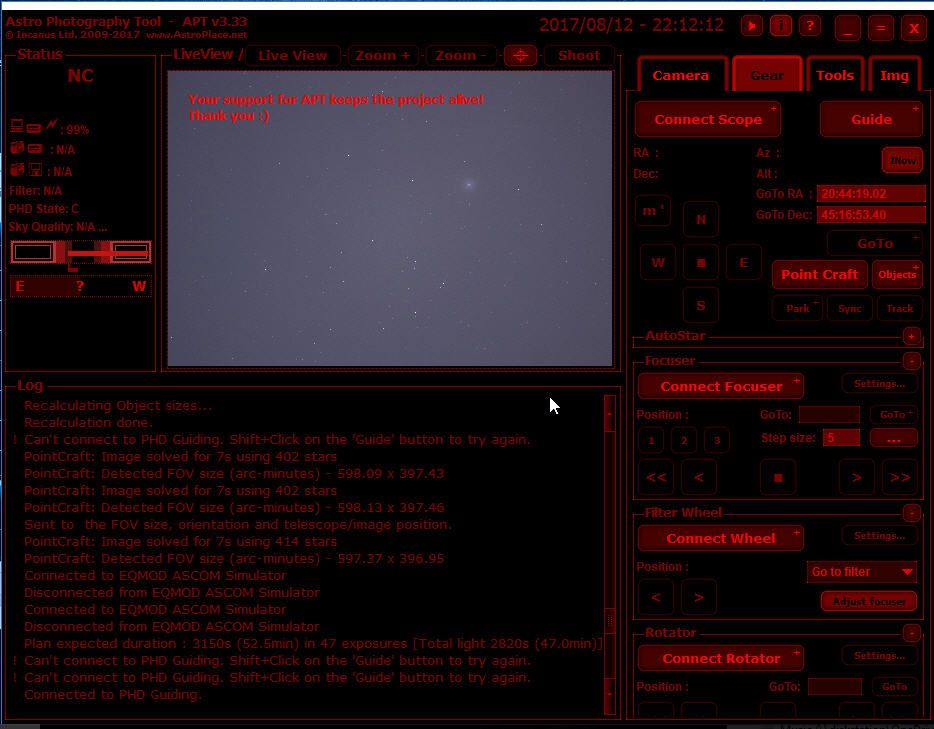Viewport: 934px width, 729px height.
Task: Expand the AutoStar section
Action: pos(911,337)
